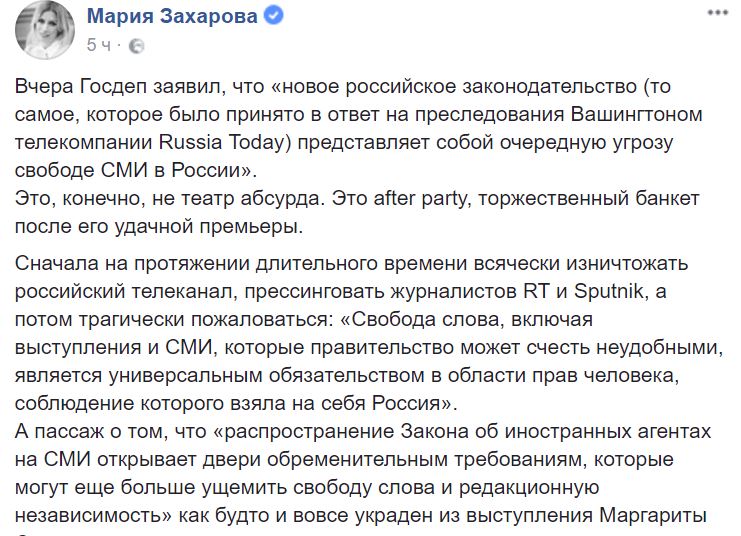Click the line starting "Сначала на протяжении"
Viewport: 741px width, 536px height.
pos(351,263)
